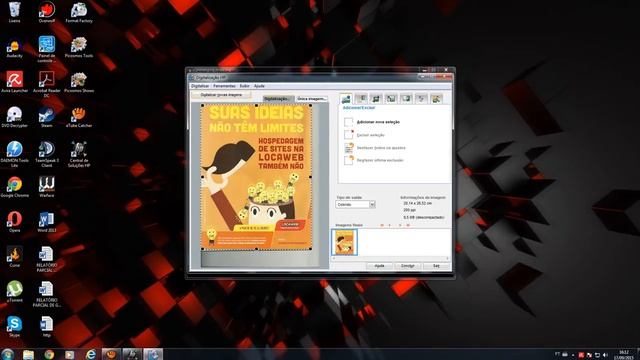640x360 pixels.
Task: Select Steam desktop shortcut
Action: coord(47,117)
